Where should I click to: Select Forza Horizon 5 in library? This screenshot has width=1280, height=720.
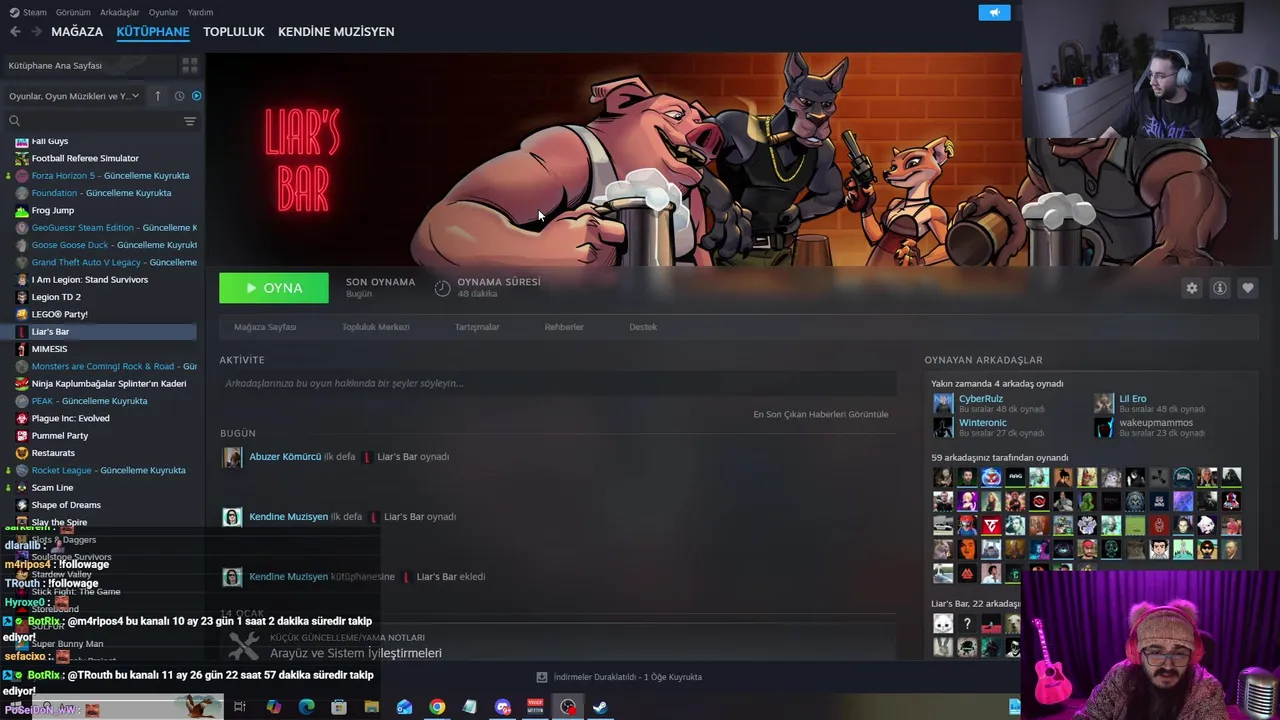tap(110, 176)
